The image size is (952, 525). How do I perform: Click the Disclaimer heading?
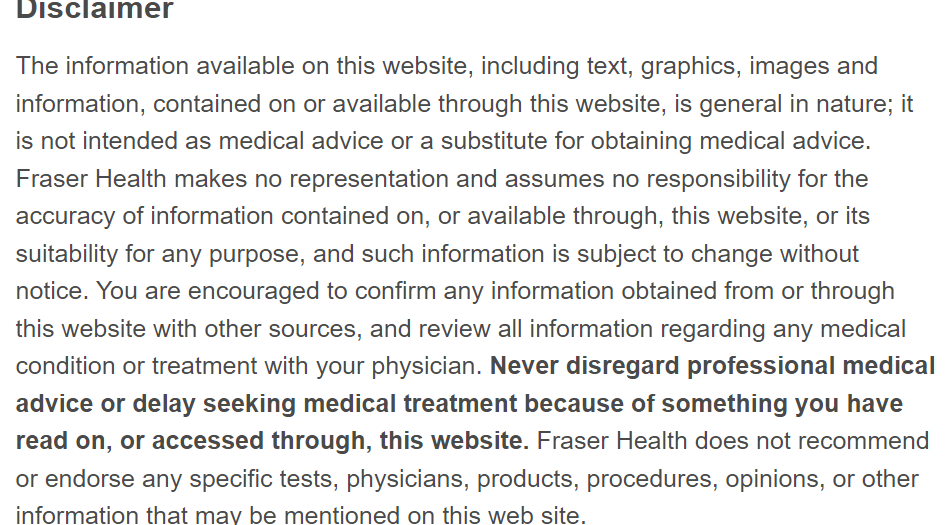[x=95, y=10]
